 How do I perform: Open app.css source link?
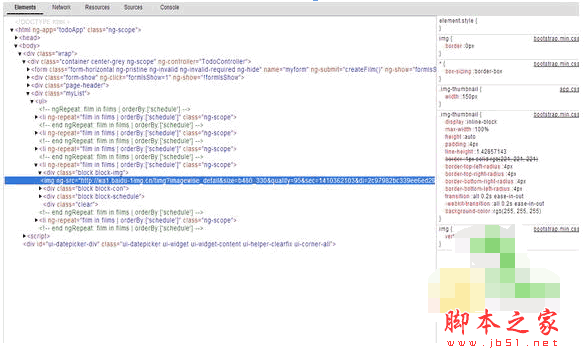(x=569, y=90)
